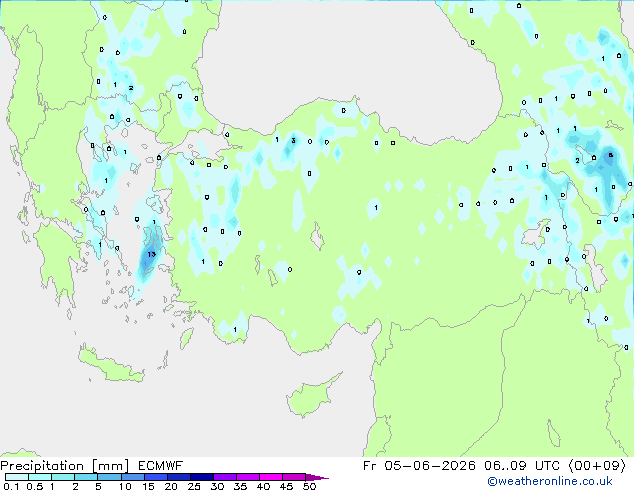
Task: Click the date 'Fr 05-06-2026'
Action: (x=419, y=466)
